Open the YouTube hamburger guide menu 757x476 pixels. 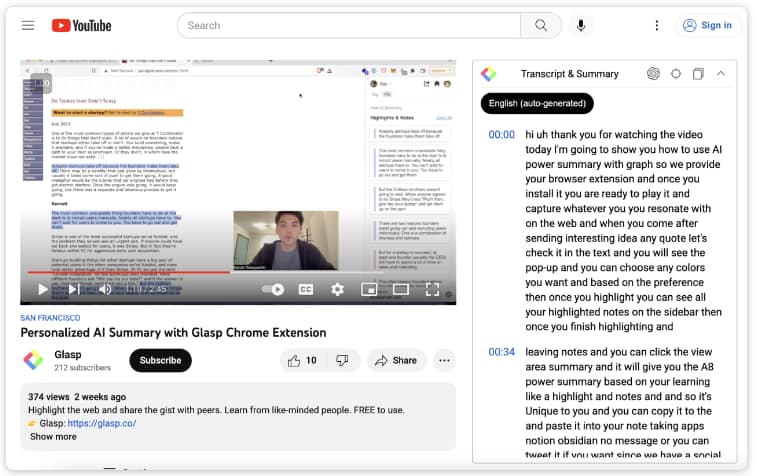28,26
